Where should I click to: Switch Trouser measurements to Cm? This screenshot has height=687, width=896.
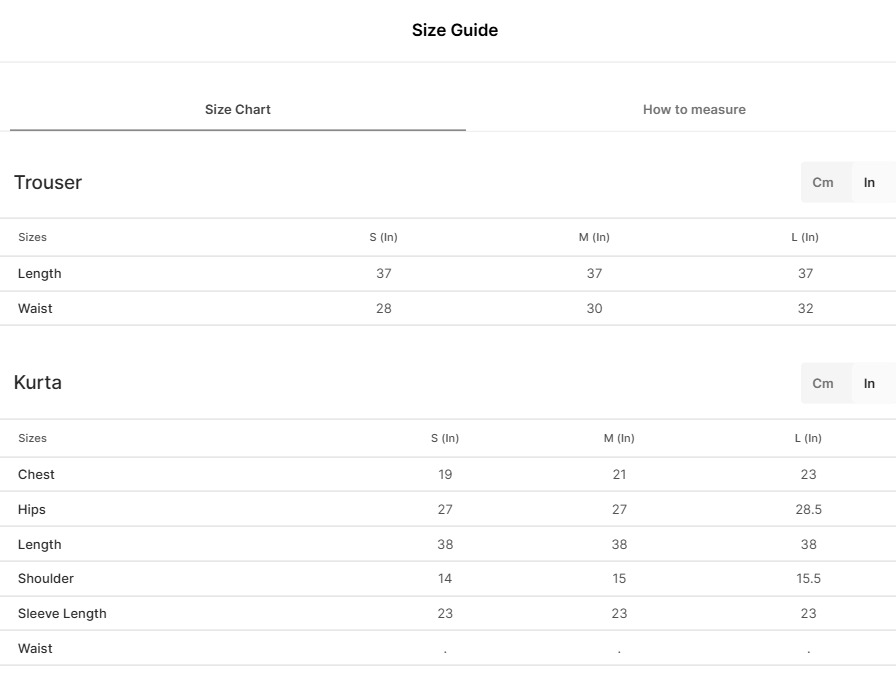[823, 182]
